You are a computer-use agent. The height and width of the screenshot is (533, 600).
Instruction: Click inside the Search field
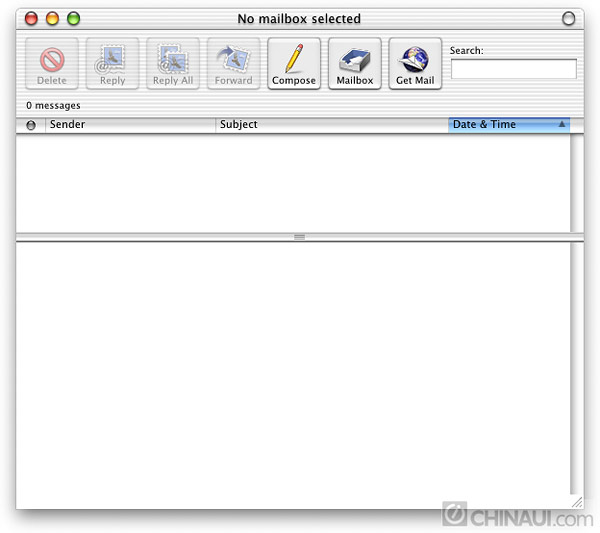pos(513,69)
